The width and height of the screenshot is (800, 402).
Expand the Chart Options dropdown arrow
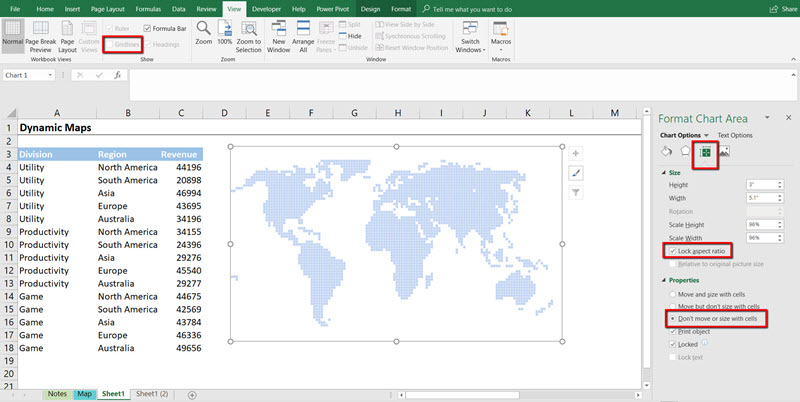[707, 135]
